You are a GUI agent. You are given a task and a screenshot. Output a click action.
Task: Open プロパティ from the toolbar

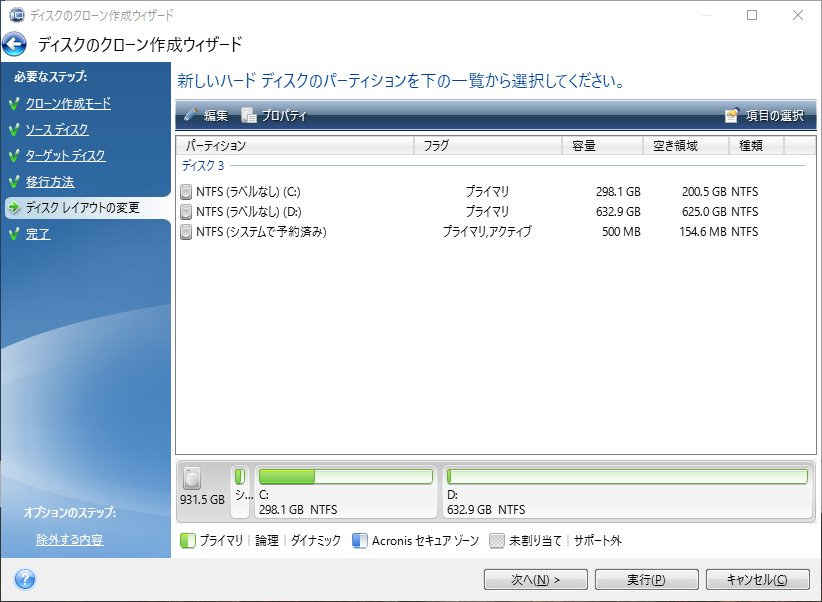click(x=274, y=115)
